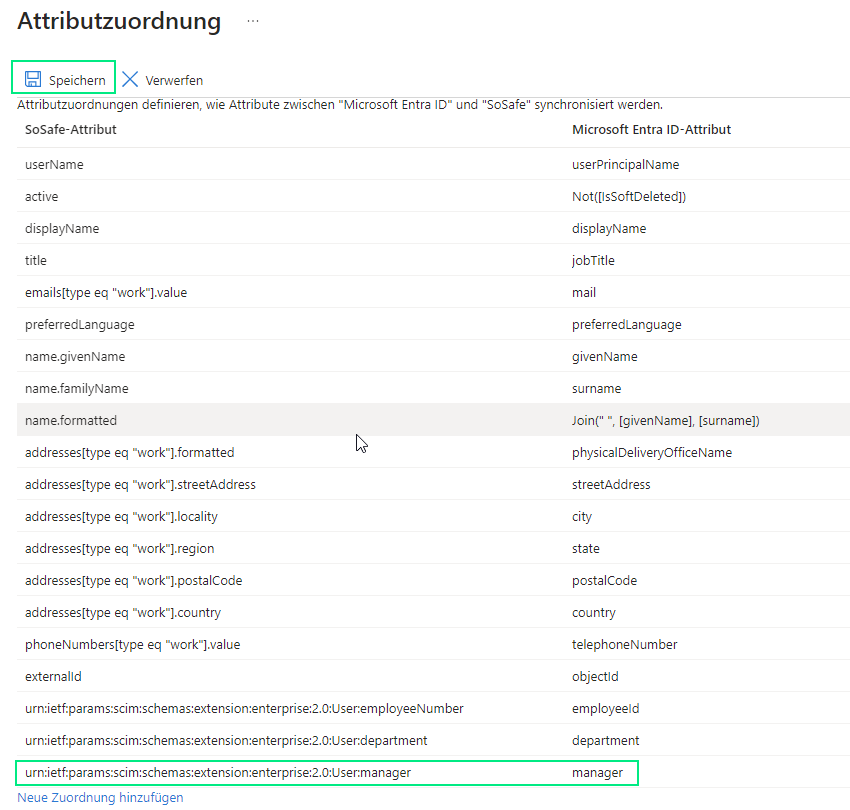Open the displayName SoSafe attribute row
The image size is (850, 810).
pos(62,229)
